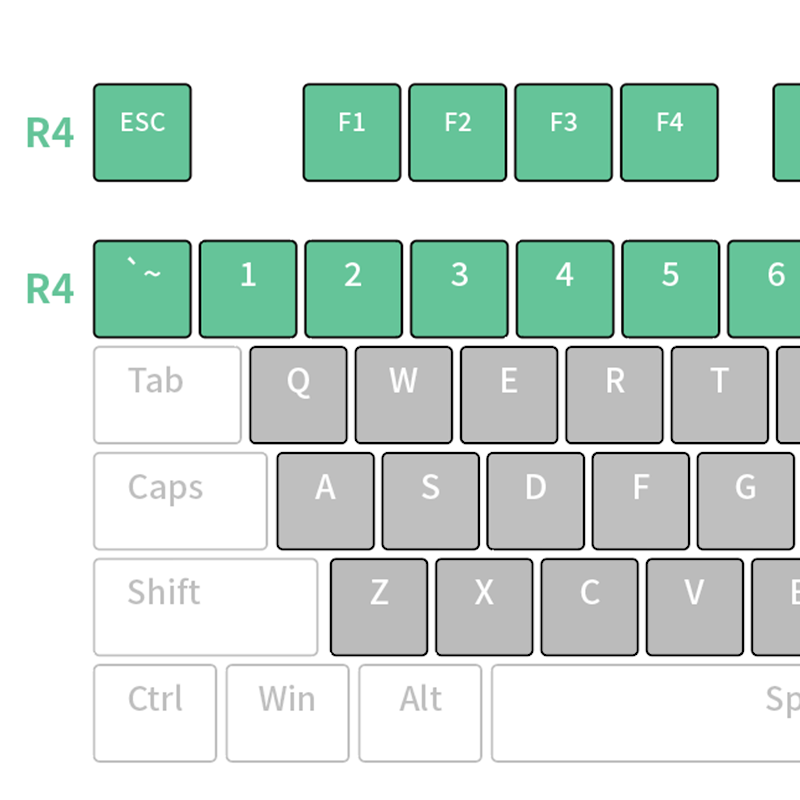Click the F4 key
This screenshot has width=800, height=800.
669,132
